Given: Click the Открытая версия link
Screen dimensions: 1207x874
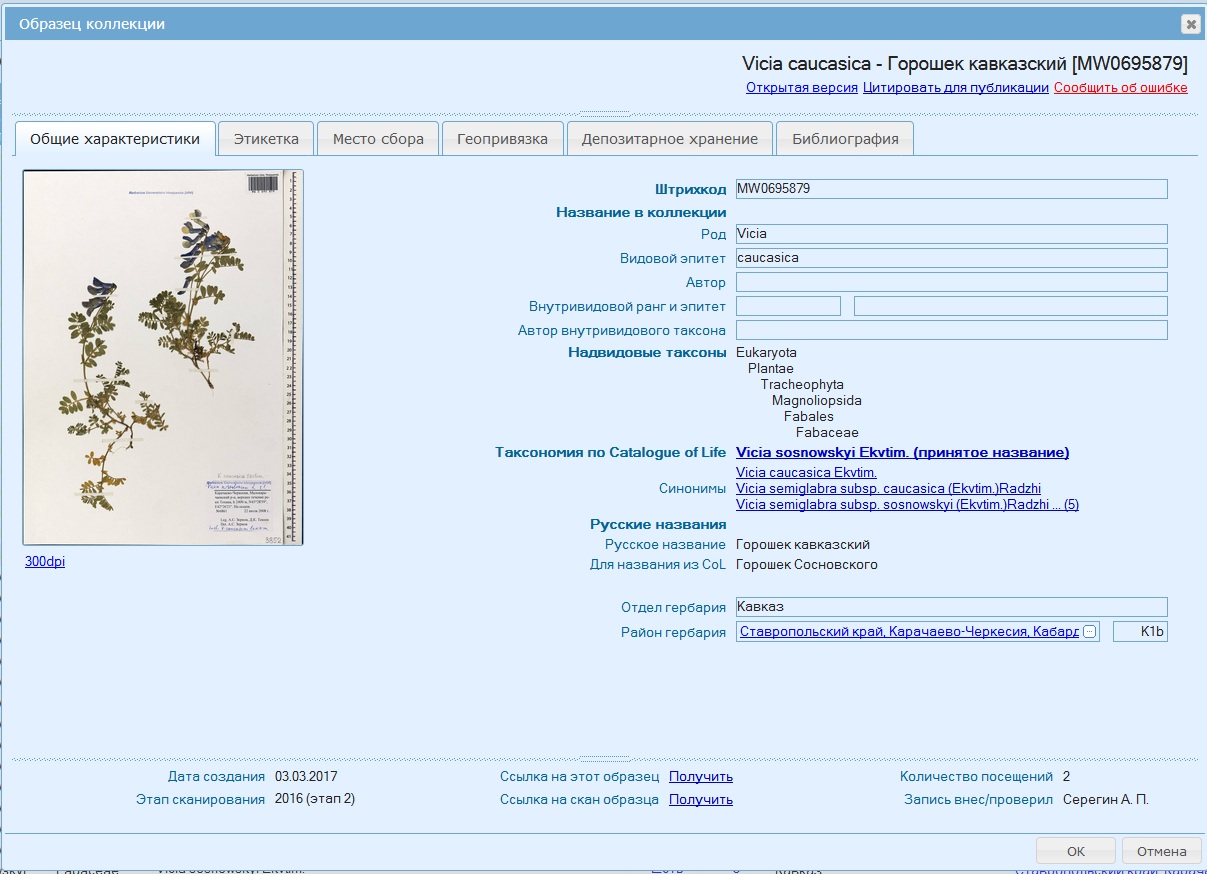Looking at the screenshot, I should 801,88.
